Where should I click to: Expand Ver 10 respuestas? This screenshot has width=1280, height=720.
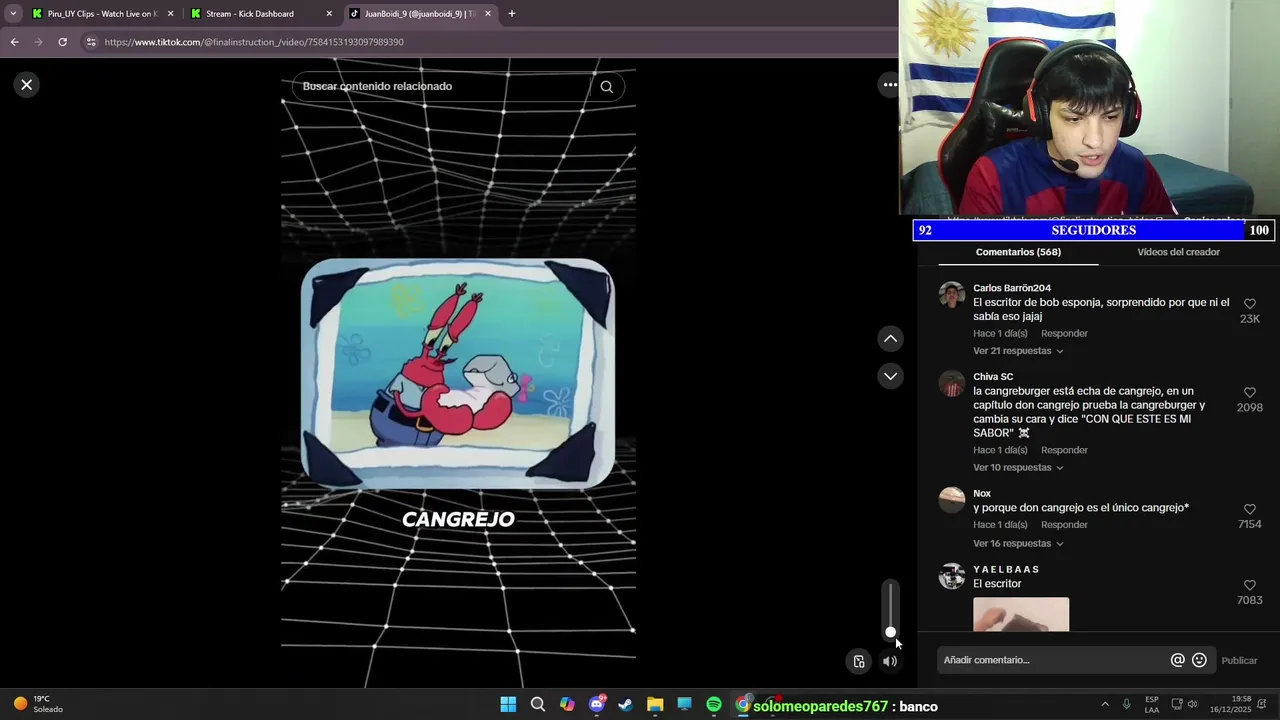coord(1018,468)
